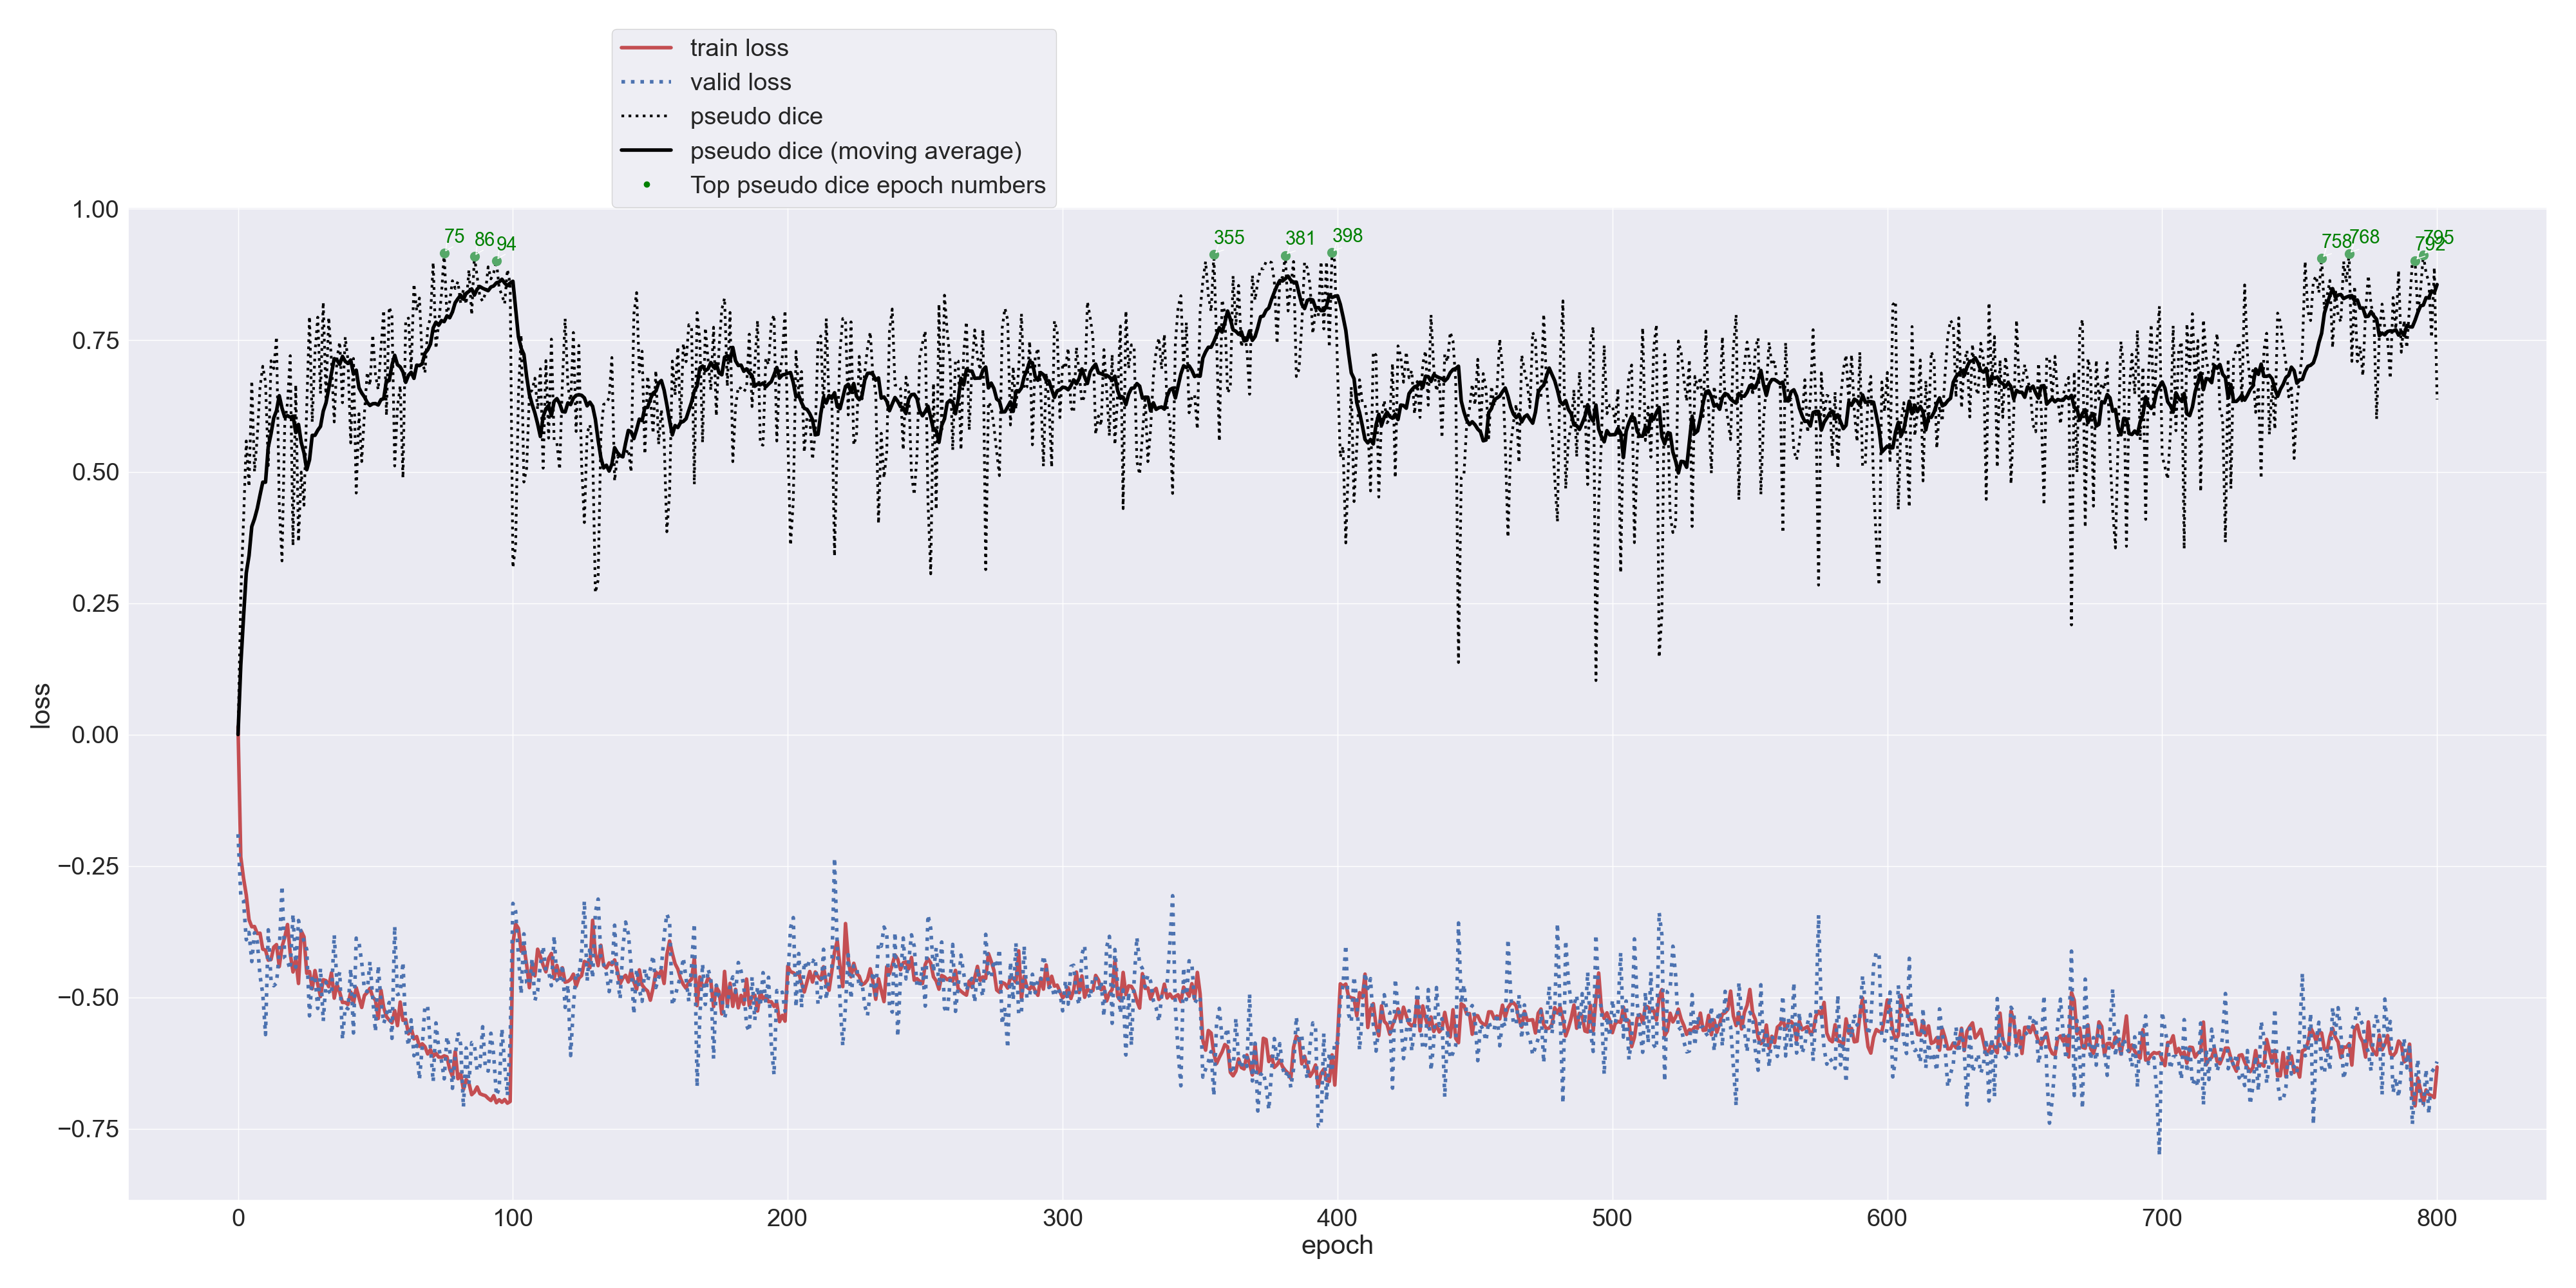Screen dimensions: 2576x1288
Task: Click the 'loss' y-axis title
Action: (41, 706)
